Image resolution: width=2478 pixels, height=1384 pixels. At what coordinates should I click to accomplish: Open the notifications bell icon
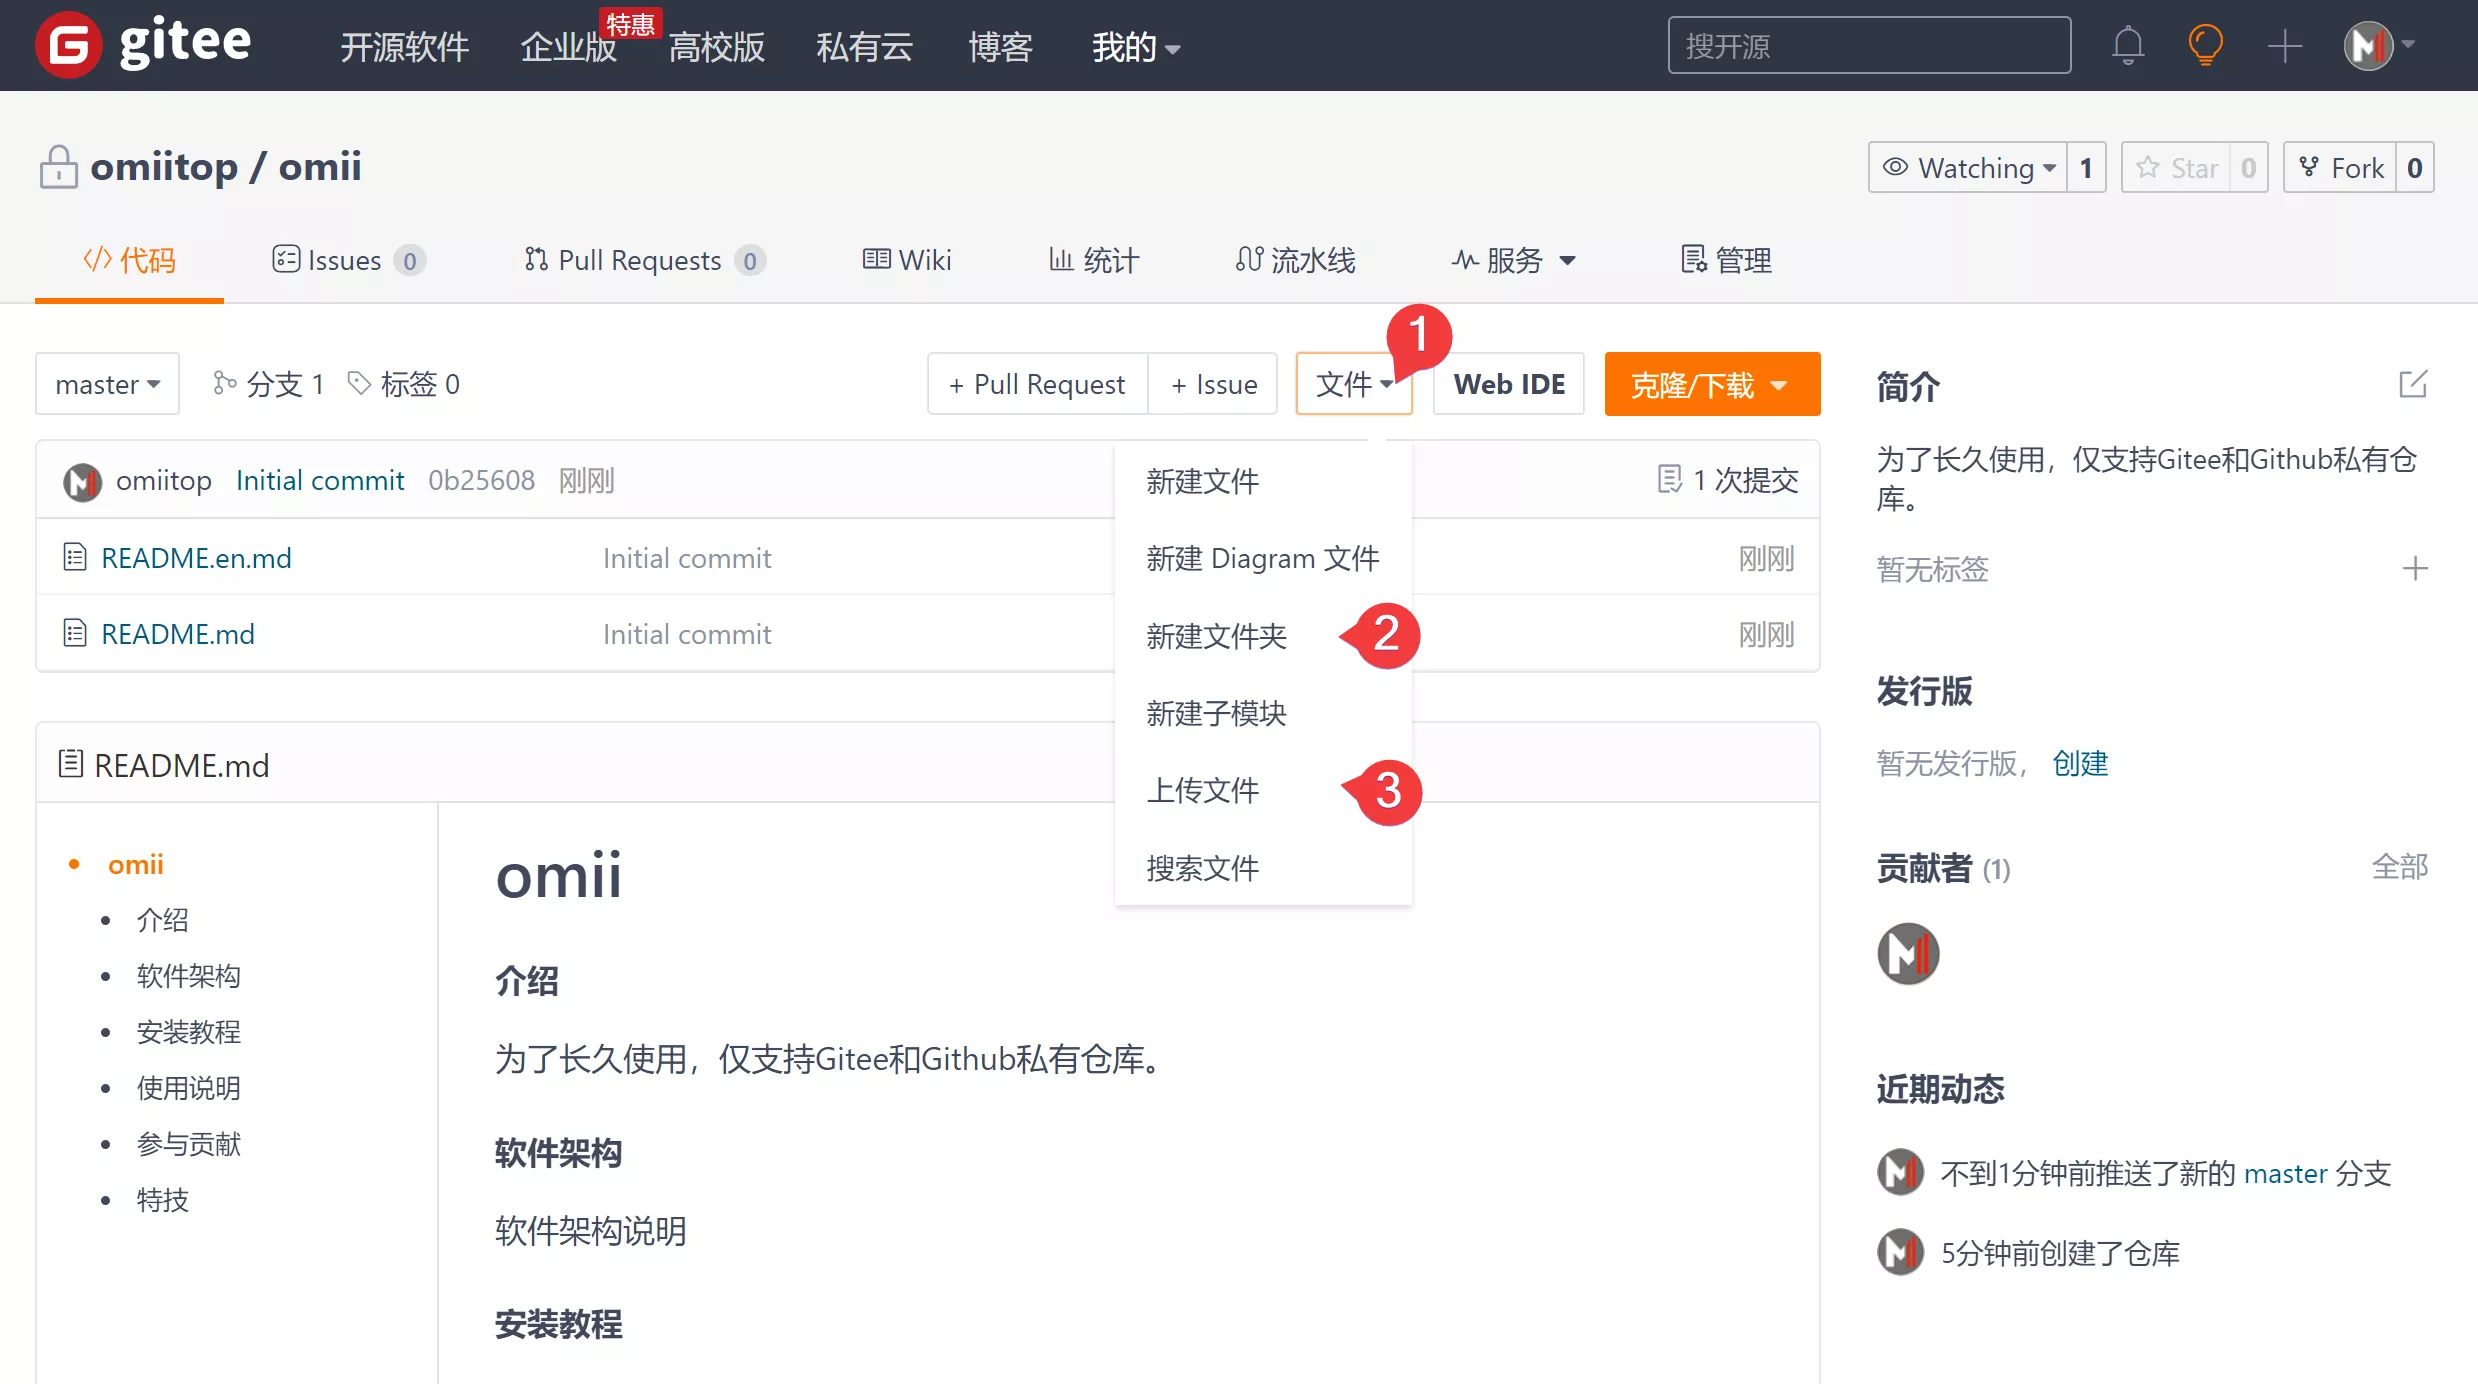(x=2127, y=45)
